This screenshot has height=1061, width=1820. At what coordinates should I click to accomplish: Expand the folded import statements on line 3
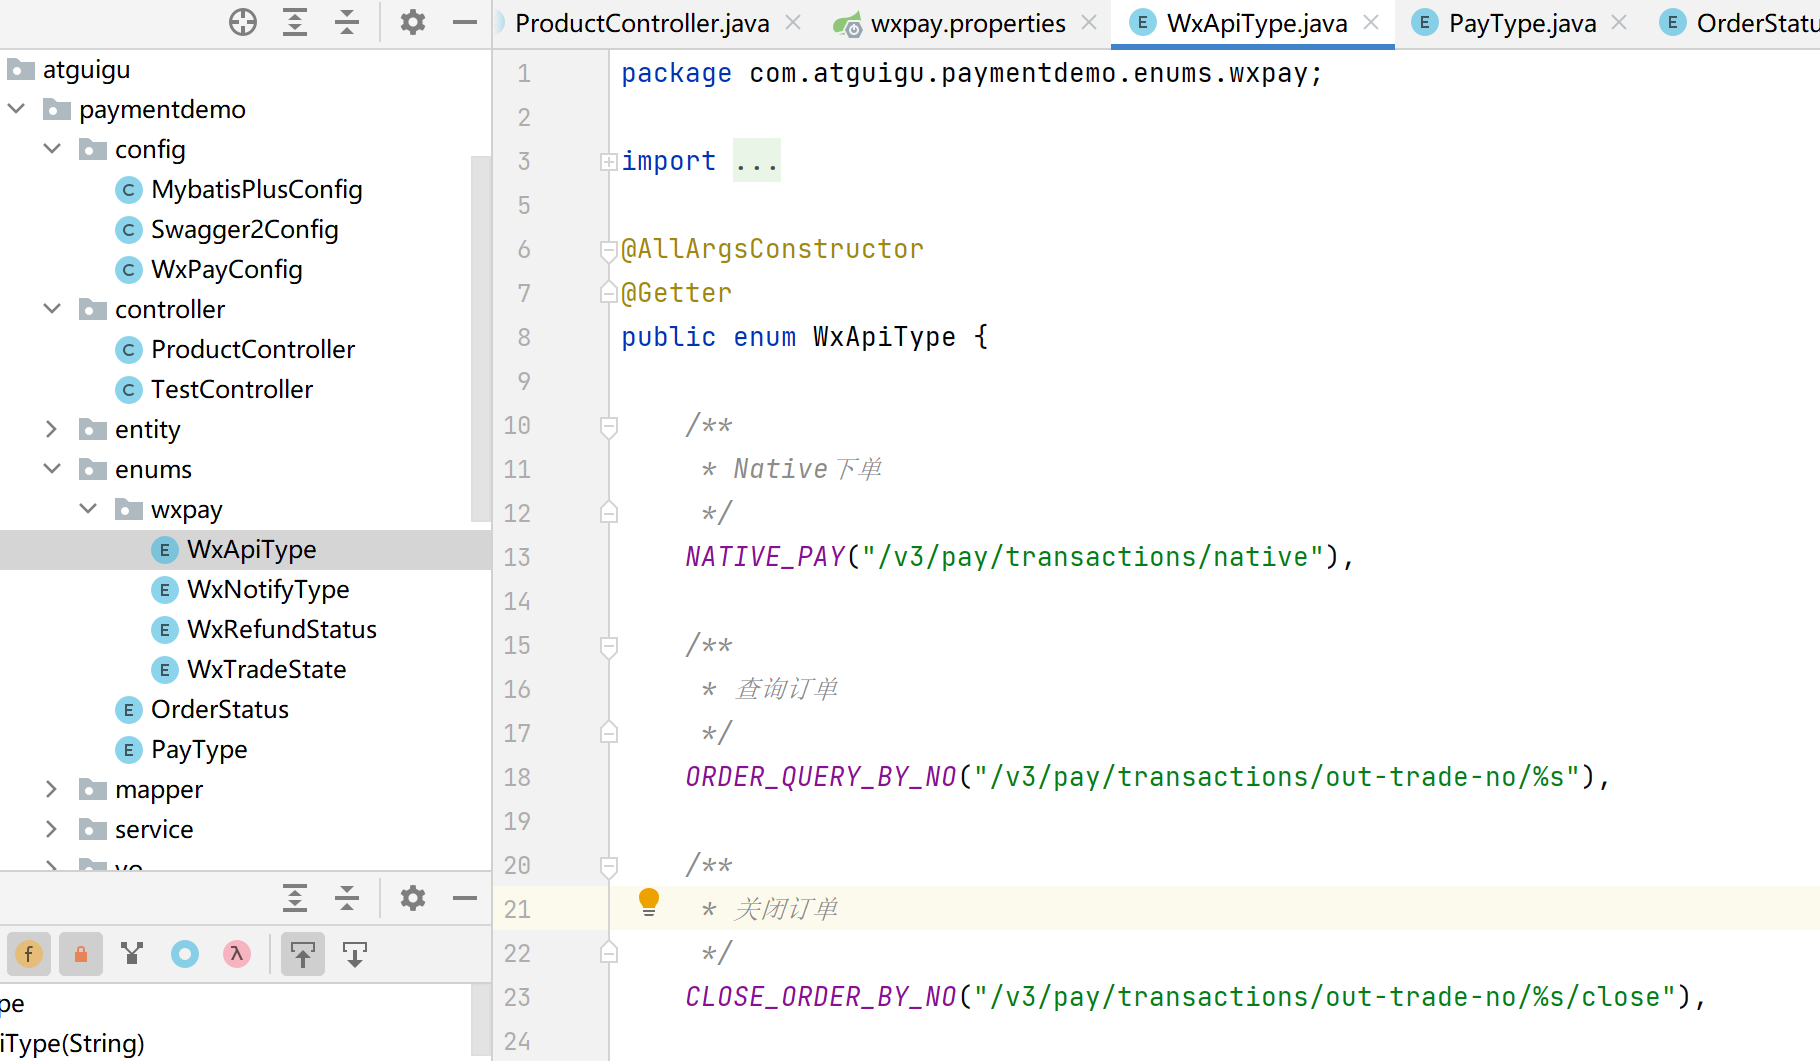click(608, 161)
